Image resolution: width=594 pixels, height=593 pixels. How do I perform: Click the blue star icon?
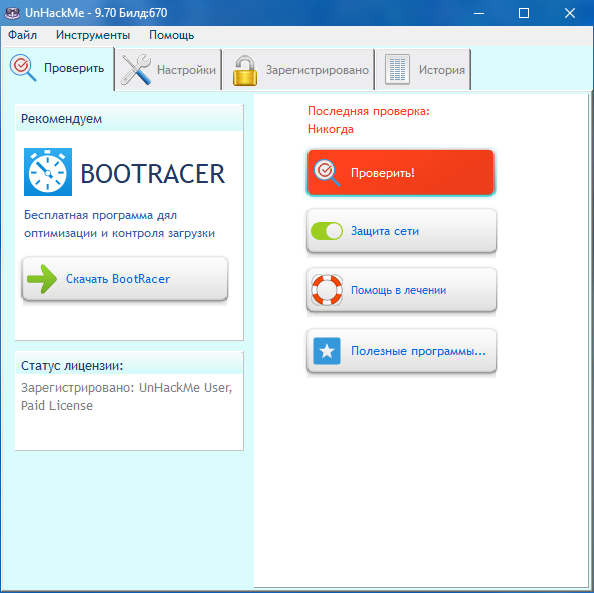pos(327,351)
